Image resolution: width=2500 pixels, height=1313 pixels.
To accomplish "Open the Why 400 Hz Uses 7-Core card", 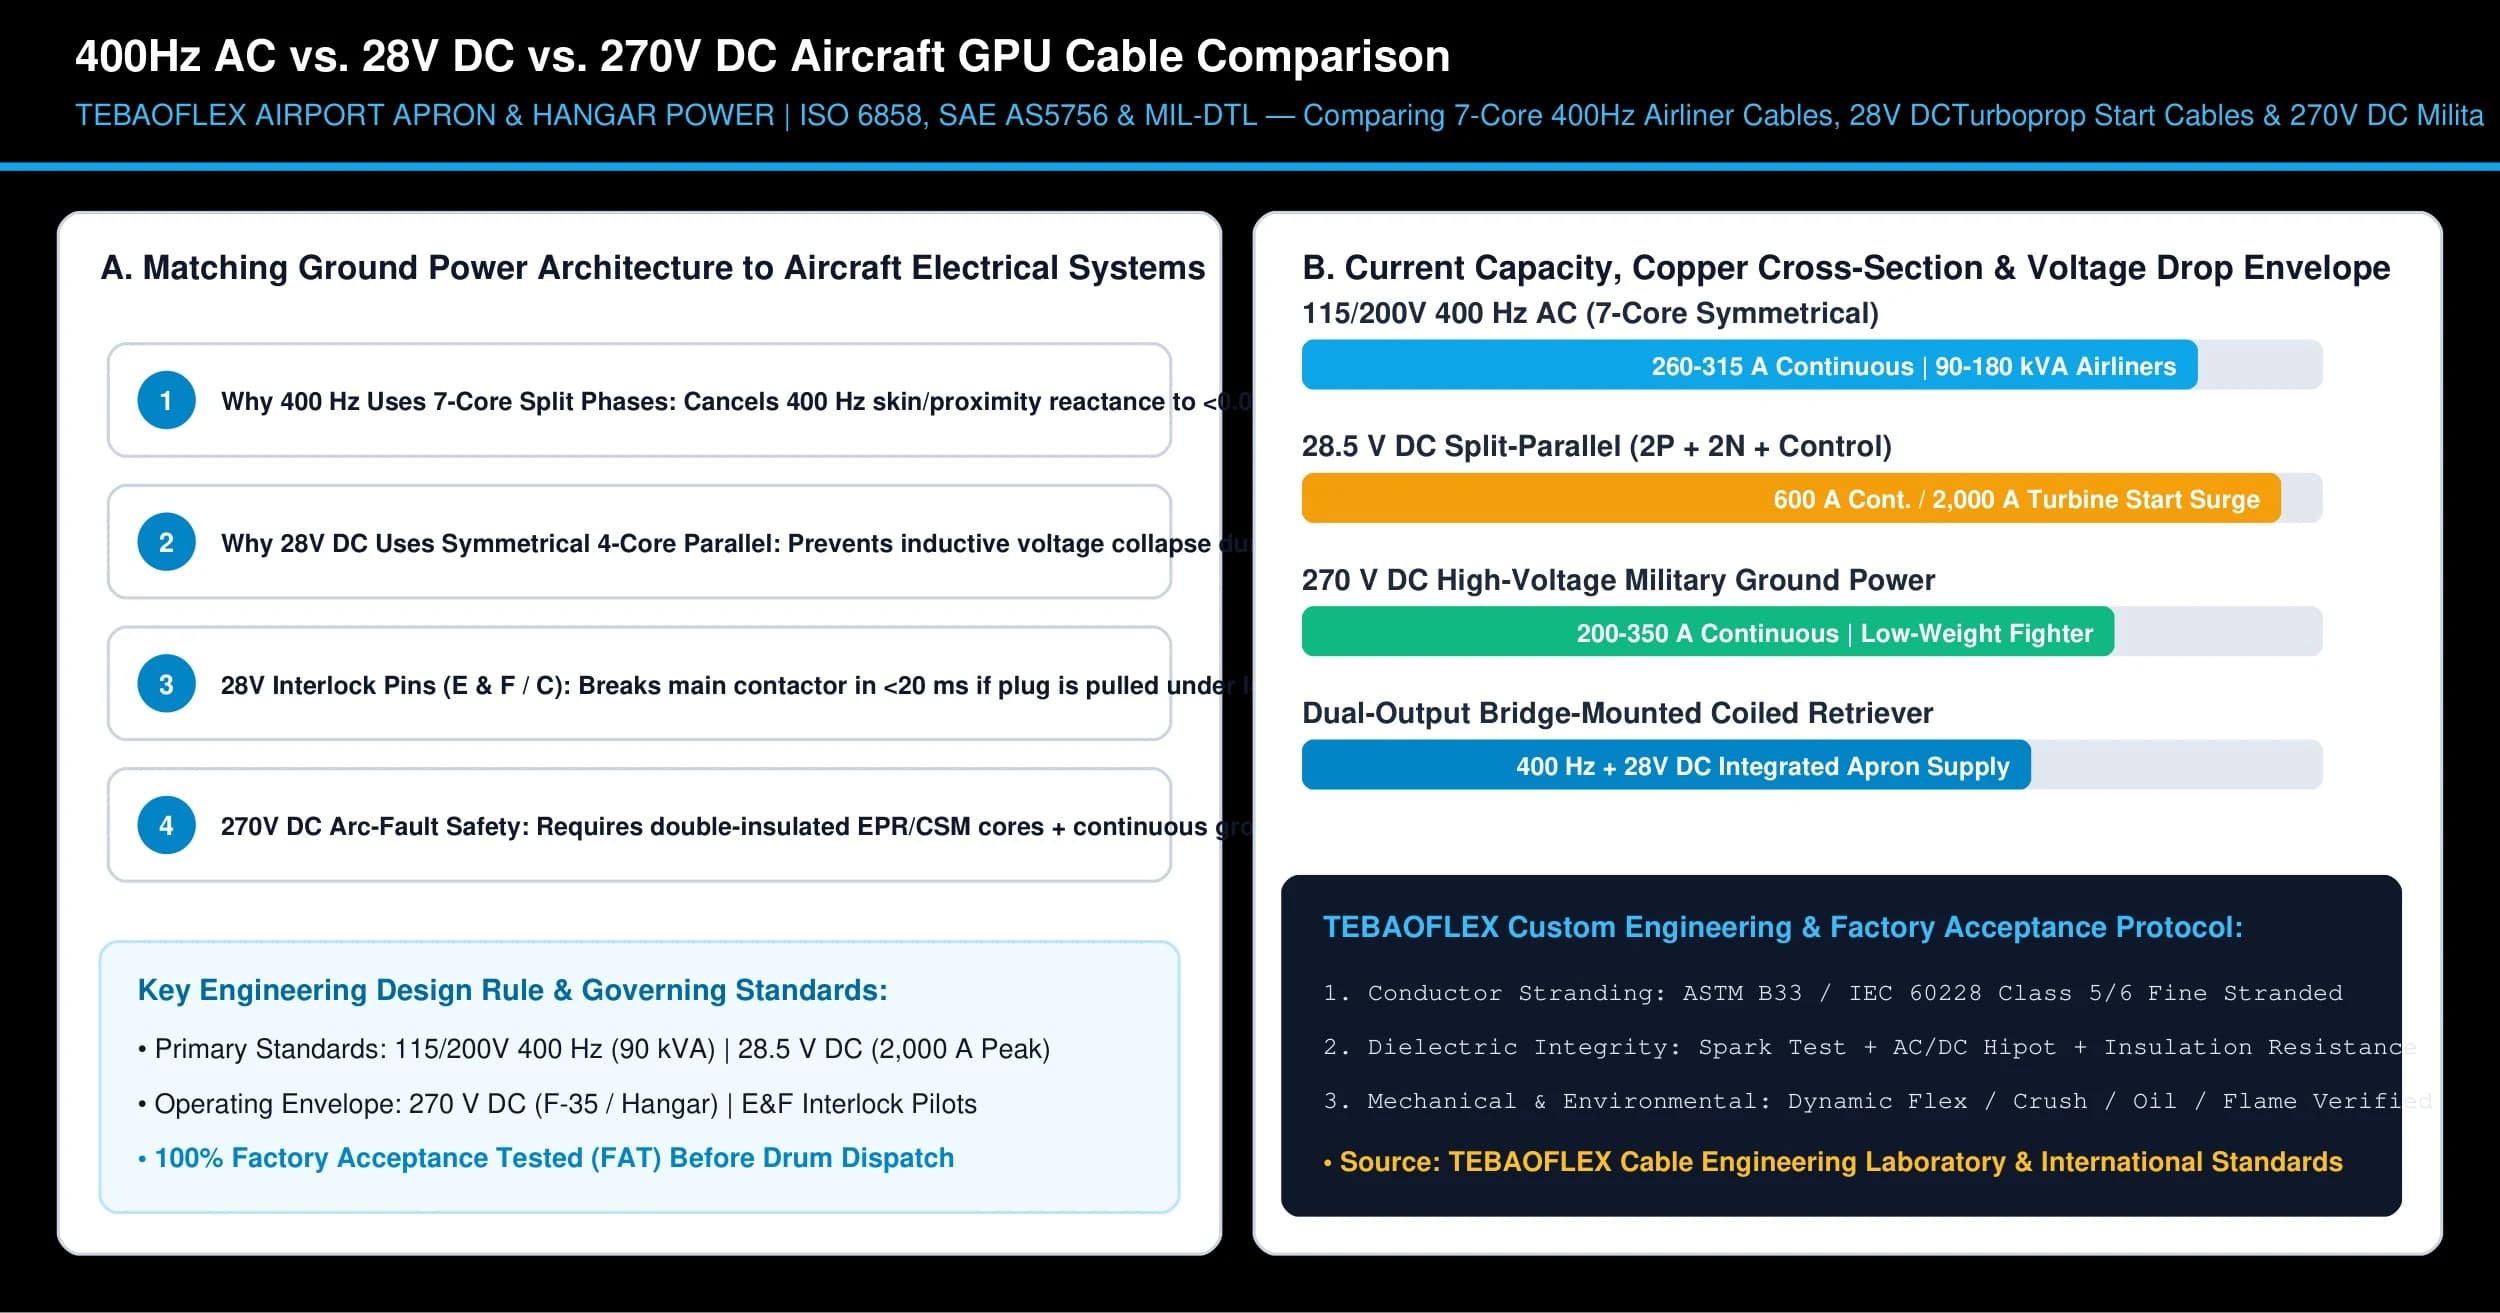I will pyautogui.click(x=639, y=400).
